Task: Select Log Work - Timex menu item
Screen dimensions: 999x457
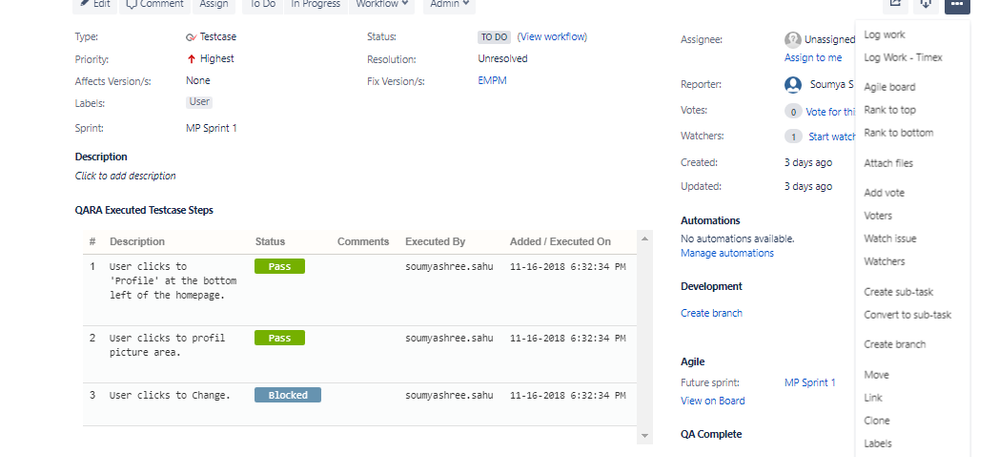Action: [x=903, y=57]
